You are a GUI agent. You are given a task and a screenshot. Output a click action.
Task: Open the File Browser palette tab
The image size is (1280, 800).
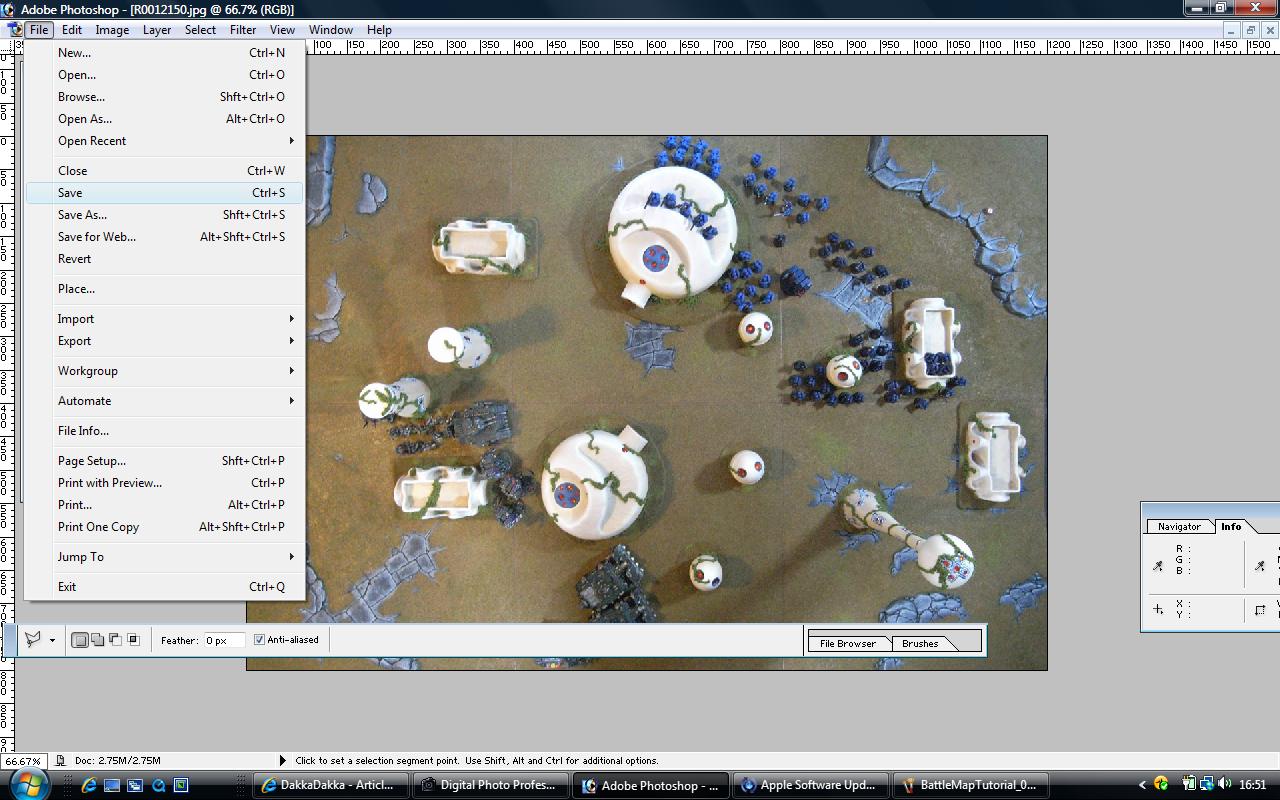coord(847,643)
